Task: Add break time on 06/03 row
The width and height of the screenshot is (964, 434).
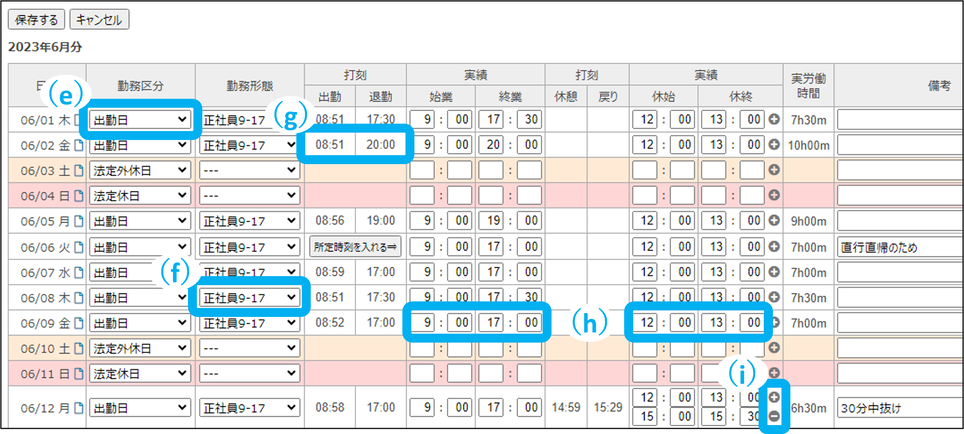Action: [774, 171]
